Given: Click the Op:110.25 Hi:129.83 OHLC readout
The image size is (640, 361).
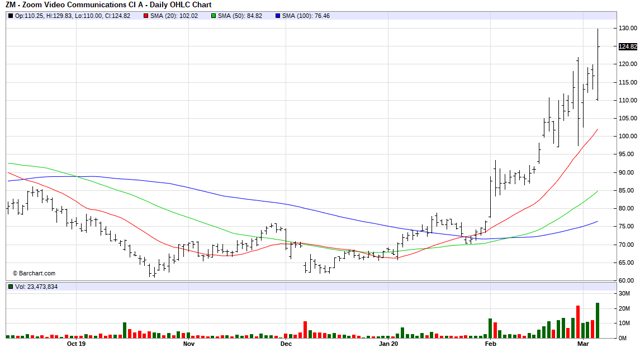Looking at the screenshot, I should coord(73,16).
